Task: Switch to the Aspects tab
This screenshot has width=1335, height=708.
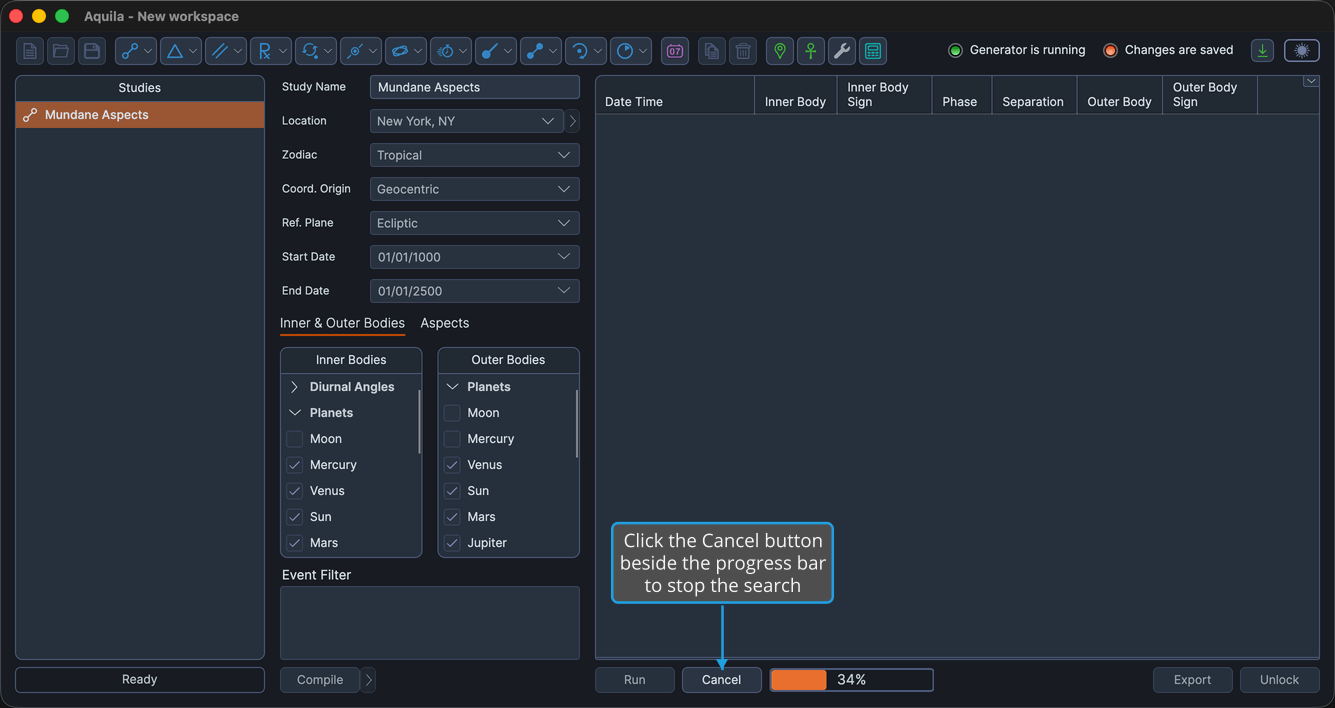Action: click(x=445, y=323)
